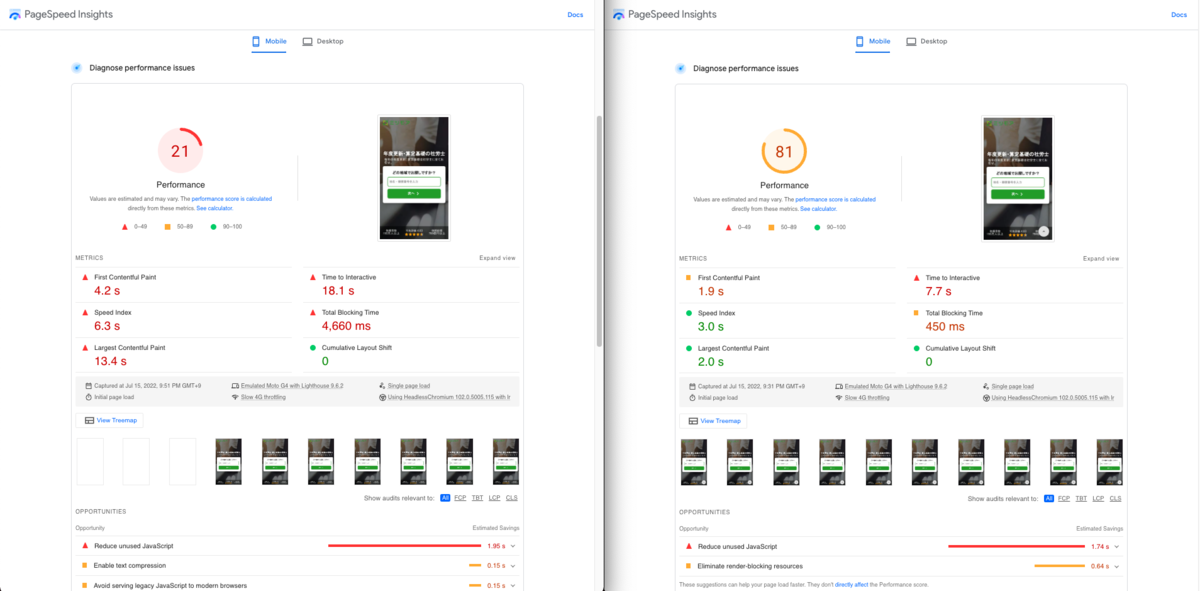Click the desktop monitor icon in score-81 window

coord(911,41)
